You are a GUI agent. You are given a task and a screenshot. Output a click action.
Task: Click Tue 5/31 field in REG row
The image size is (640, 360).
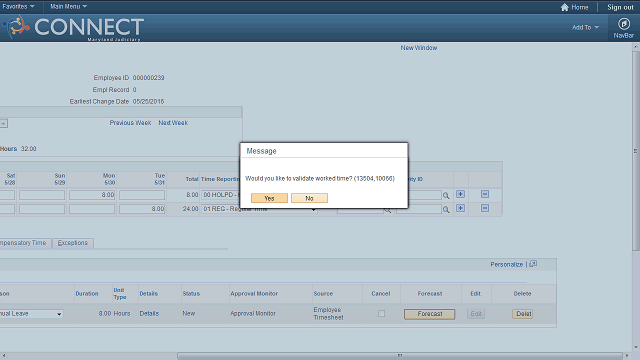142,209
